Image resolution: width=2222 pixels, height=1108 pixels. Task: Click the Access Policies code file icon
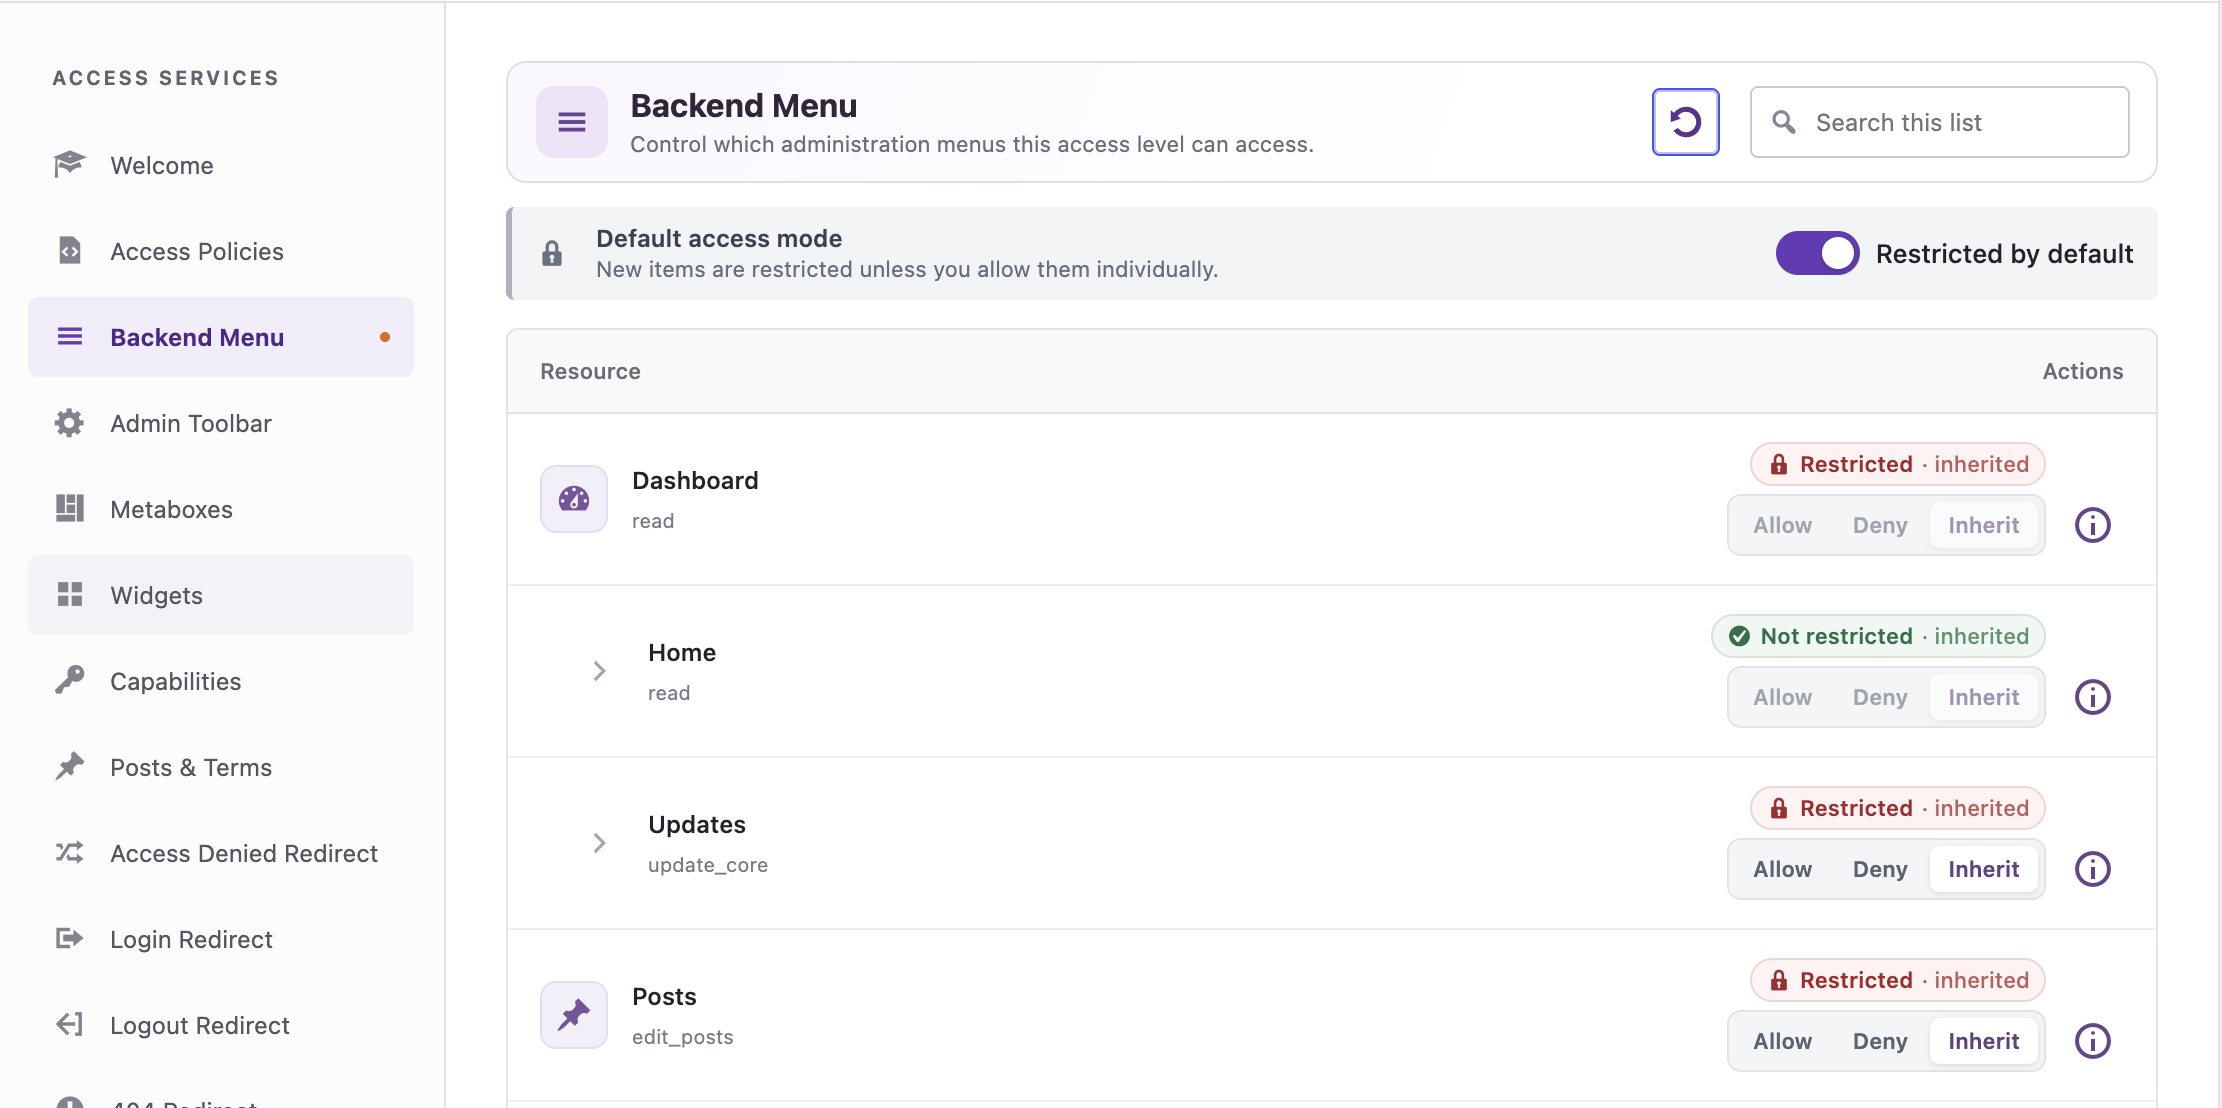click(x=69, y=250)
